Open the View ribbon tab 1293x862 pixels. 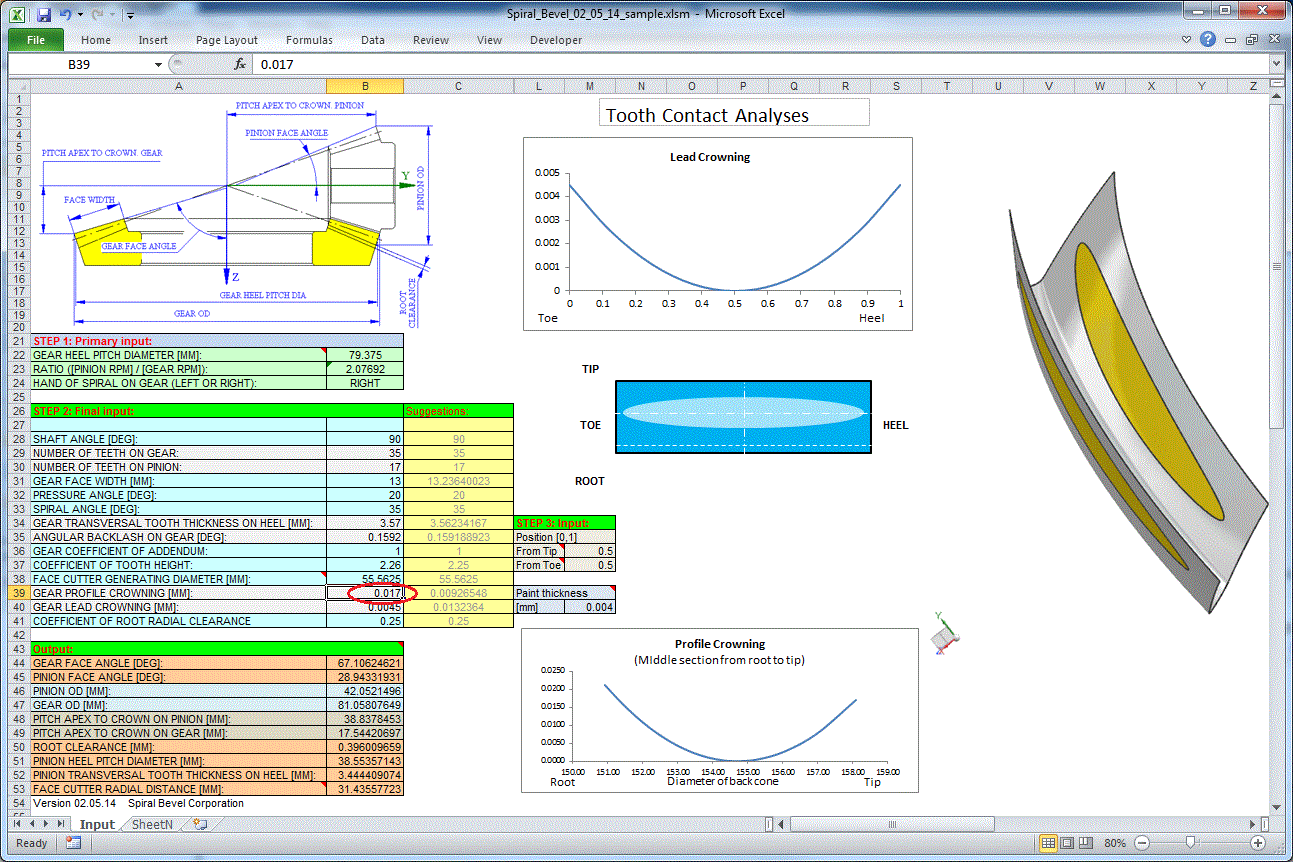(489, 40)
